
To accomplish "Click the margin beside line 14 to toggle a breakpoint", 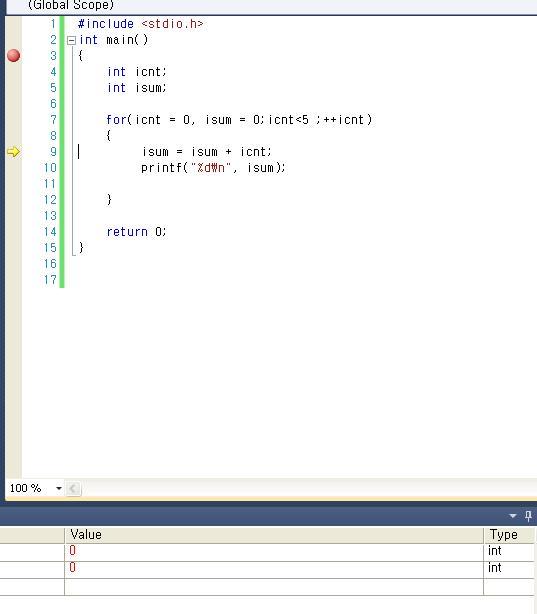I will (13, 231).
